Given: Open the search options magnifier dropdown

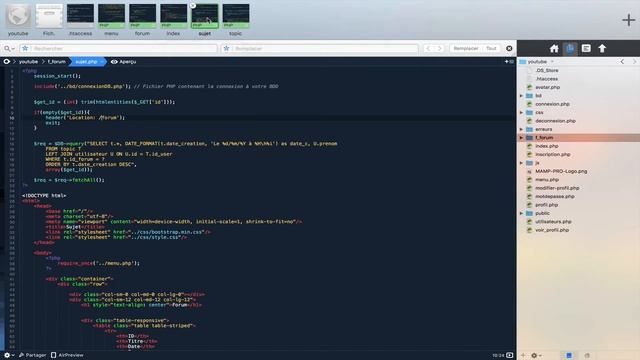Looking at the screenshot, I should click(9, 49).
